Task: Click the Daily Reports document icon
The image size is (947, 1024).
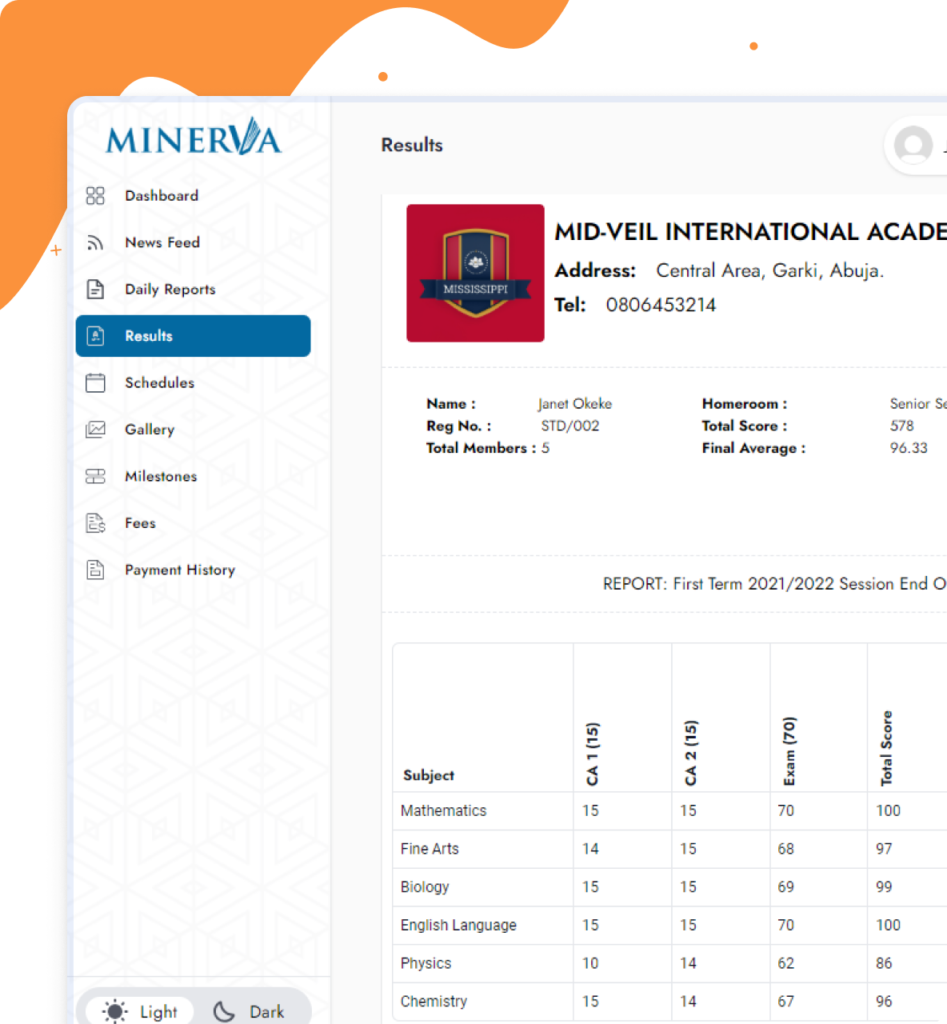Action: (x=95, y=290)
